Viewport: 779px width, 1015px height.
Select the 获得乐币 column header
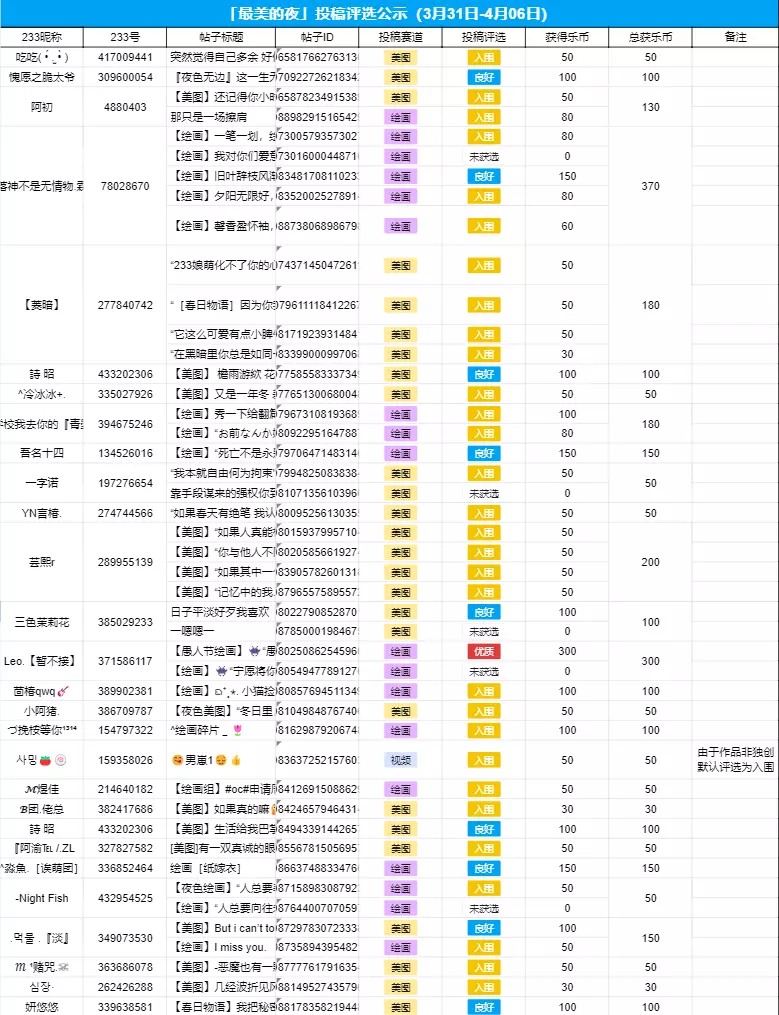(x=567, y=37)
